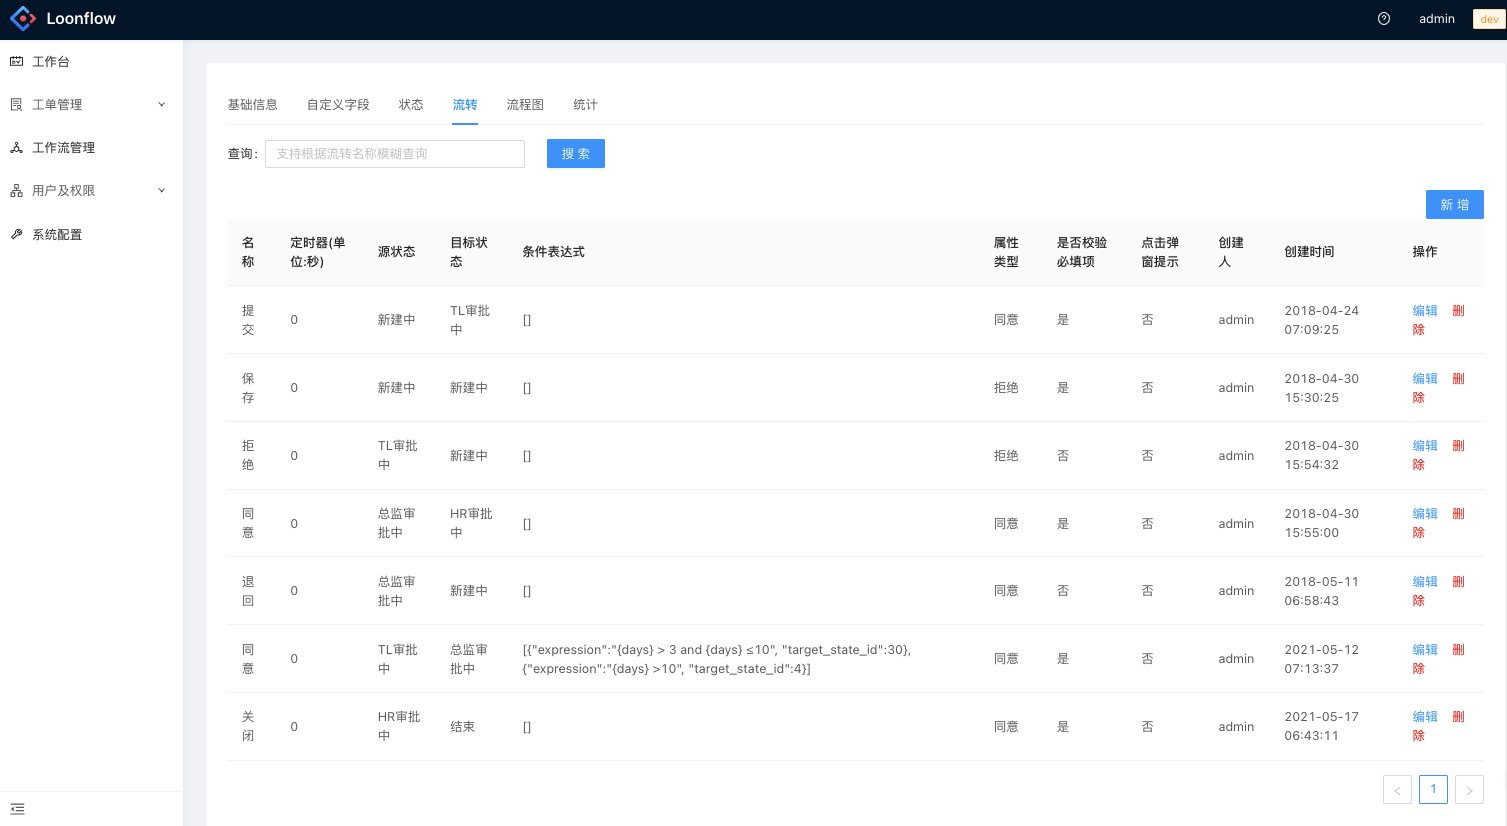Edit the transition created 2018-04-30 15:55:00

click(x=1425, y=514)
